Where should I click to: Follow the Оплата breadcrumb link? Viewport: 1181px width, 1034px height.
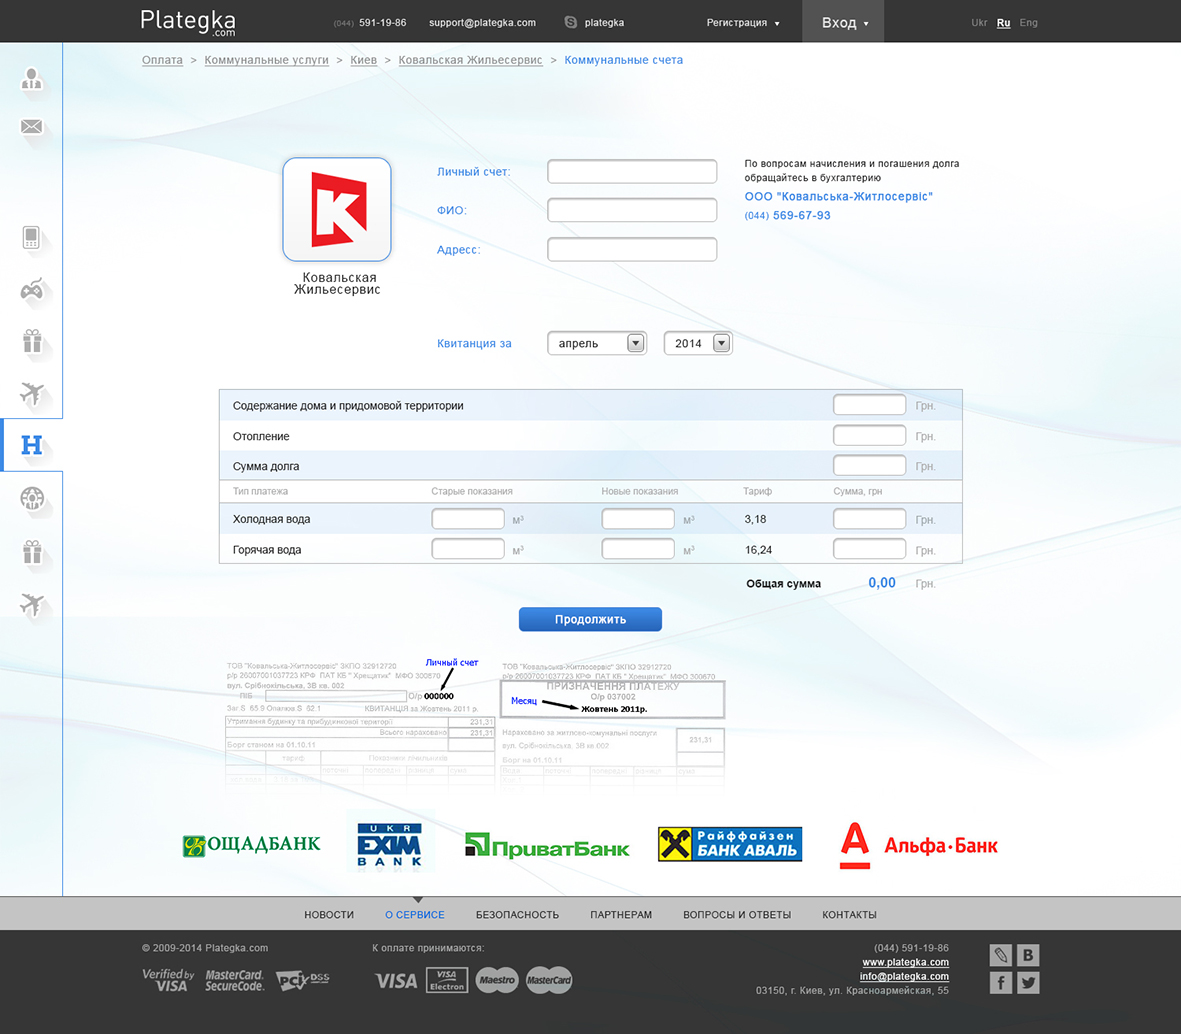click(x=162, y=59)
